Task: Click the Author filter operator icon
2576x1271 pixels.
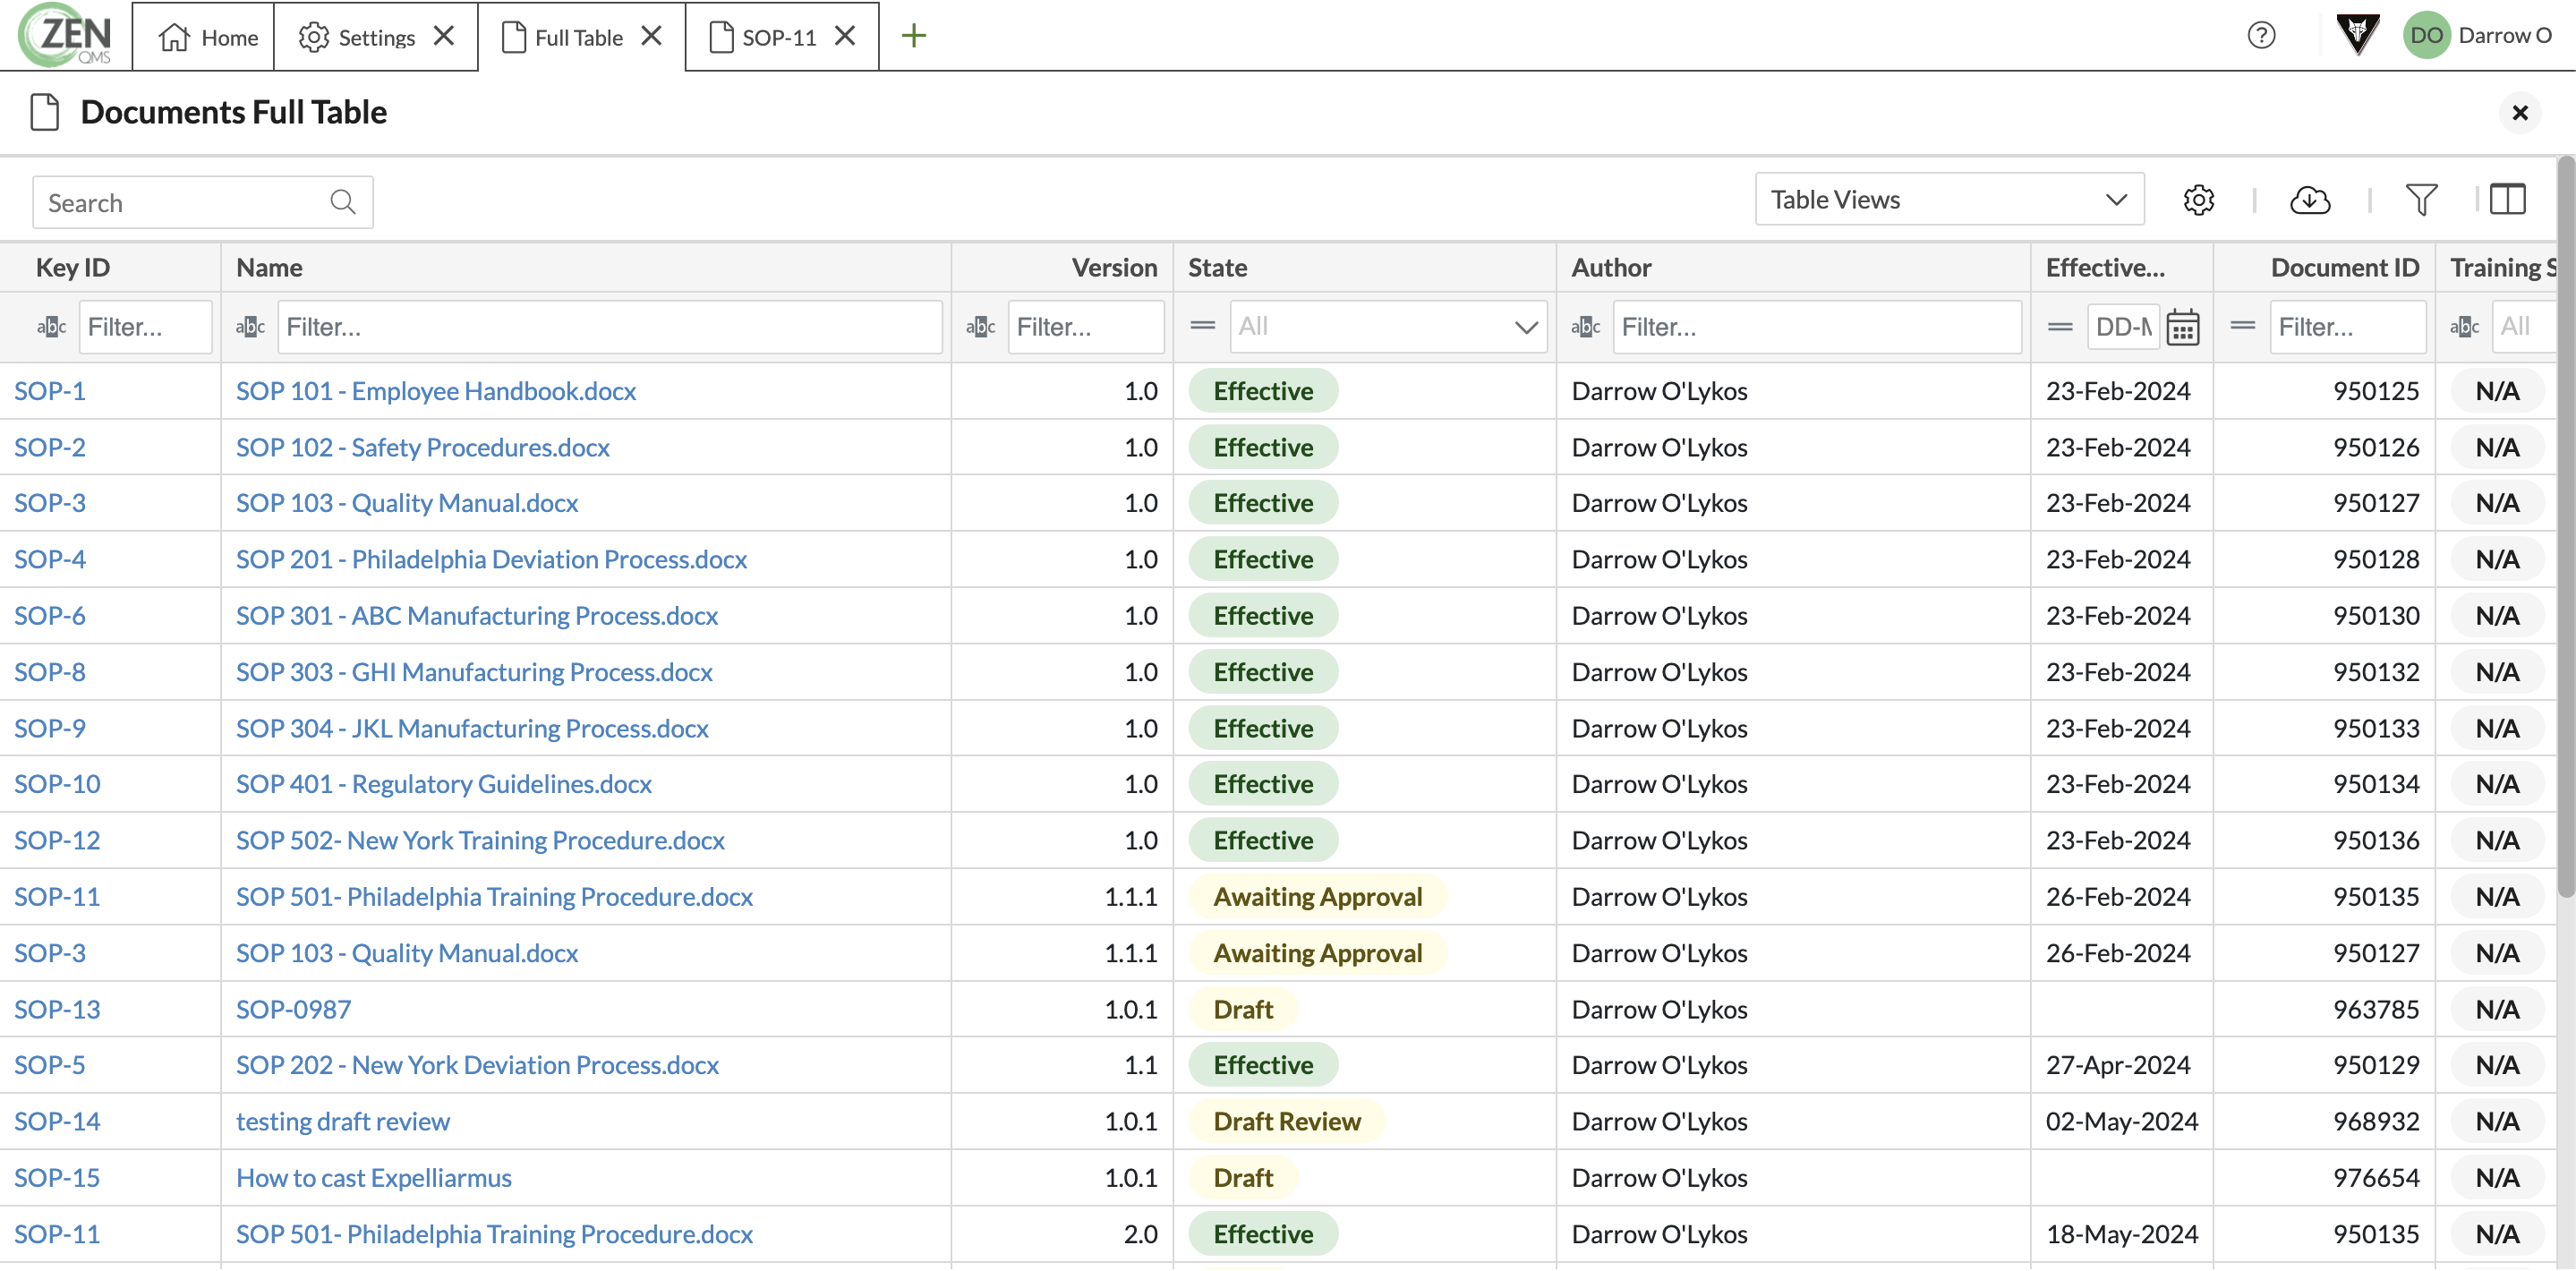Action: (x=1585, y=327)
